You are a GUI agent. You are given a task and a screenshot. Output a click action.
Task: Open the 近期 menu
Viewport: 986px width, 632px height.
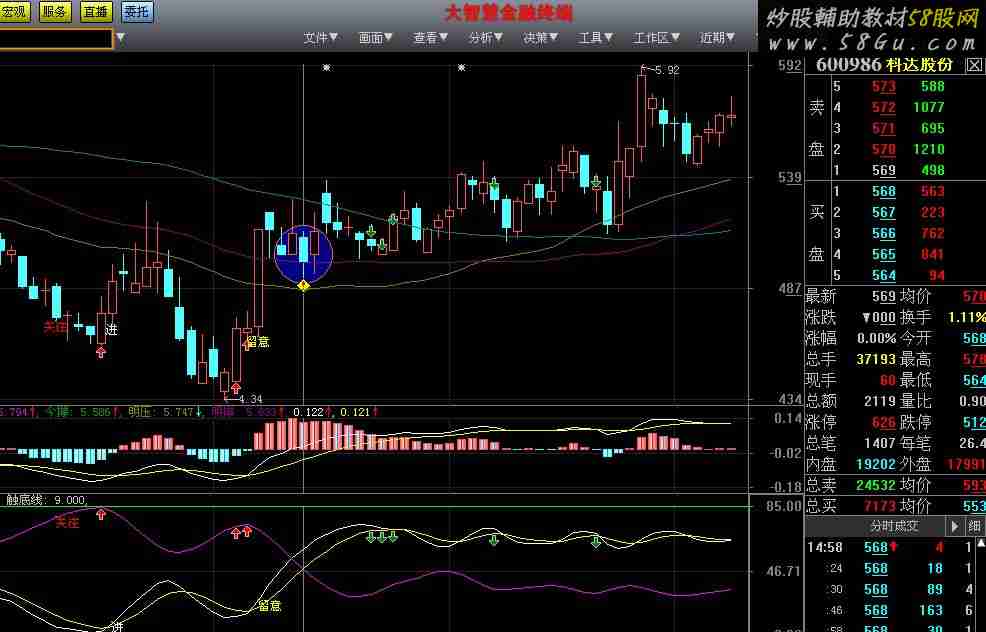coord(717,38)
